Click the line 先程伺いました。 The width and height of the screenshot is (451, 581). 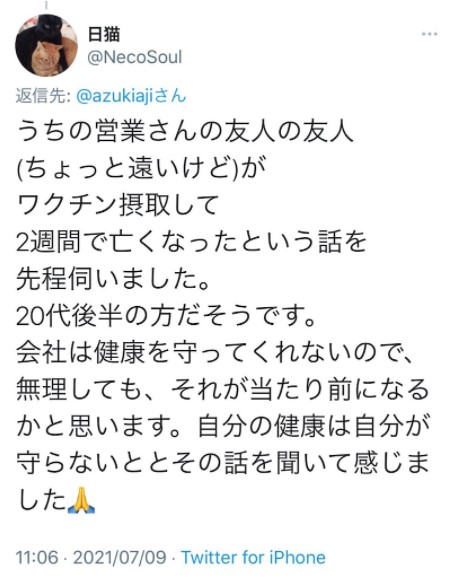pyautogui.click(x=114, y=279)
